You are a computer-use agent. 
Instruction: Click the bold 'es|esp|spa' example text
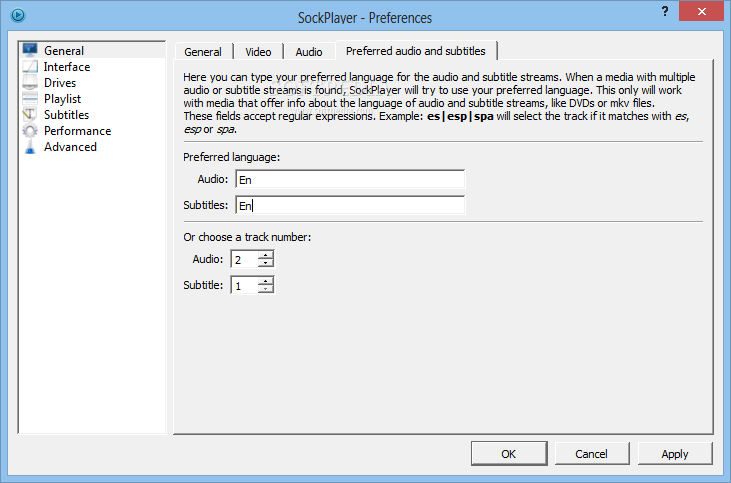point(460,116)
